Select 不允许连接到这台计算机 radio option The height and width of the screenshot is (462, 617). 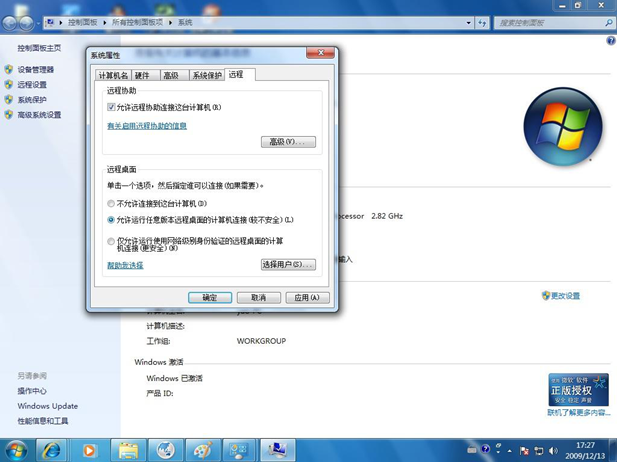click(x=111, y=203)
